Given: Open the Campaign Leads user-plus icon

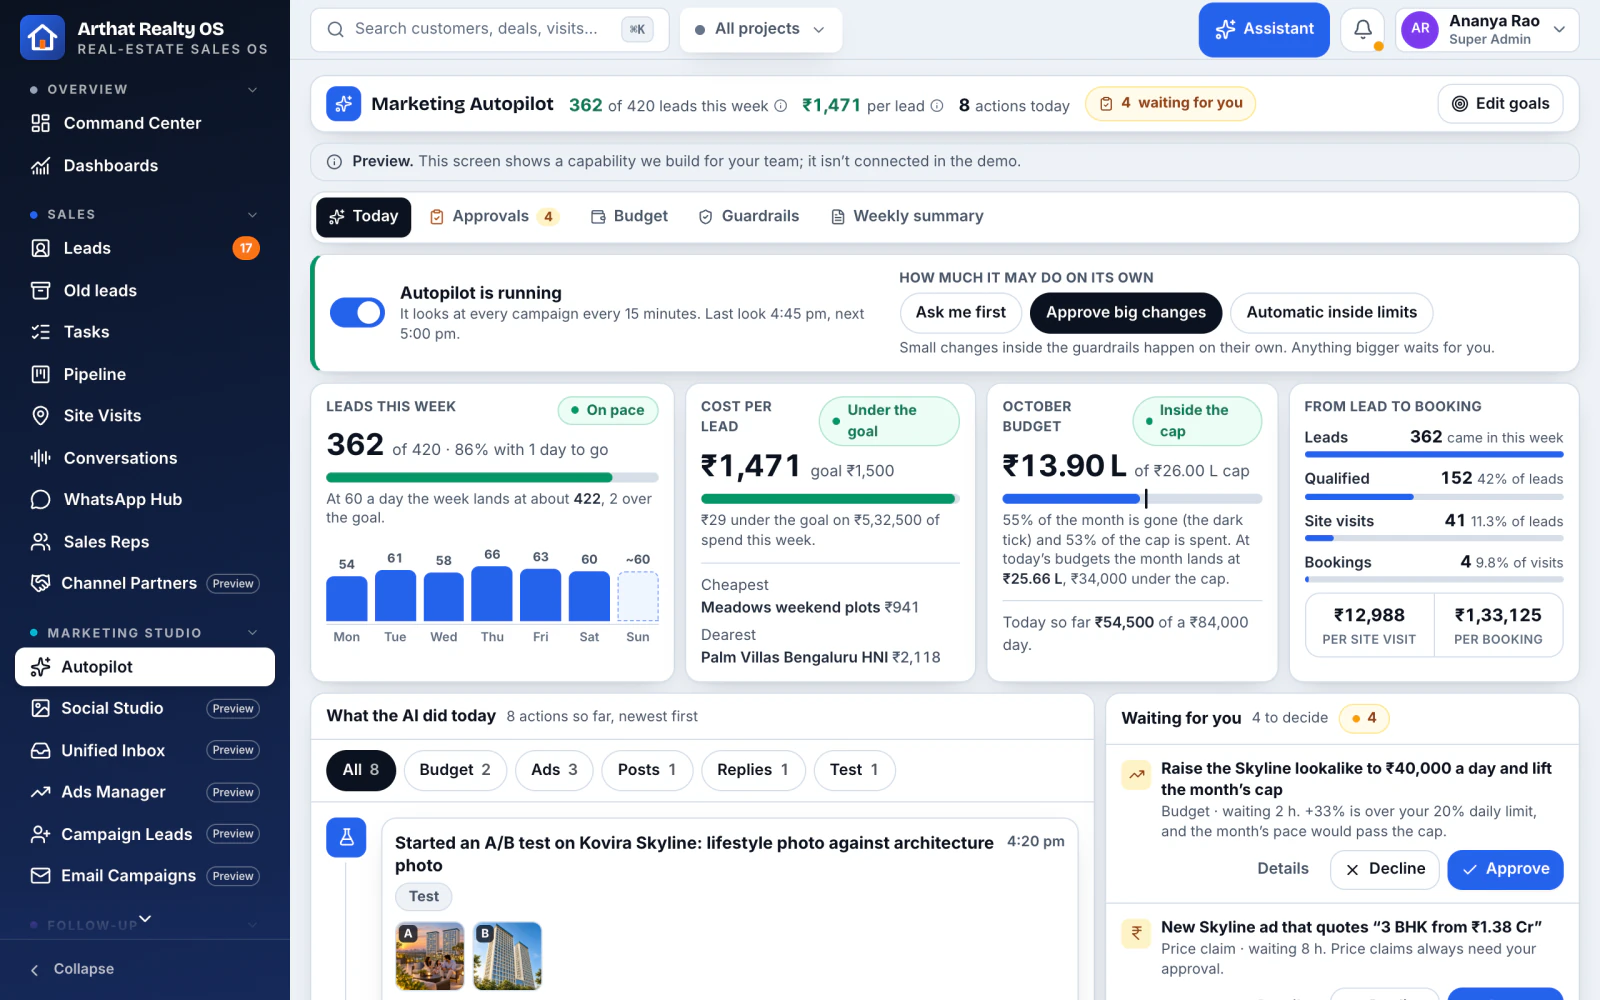Looking at the screenshot, I should click(x=40, y=834).
